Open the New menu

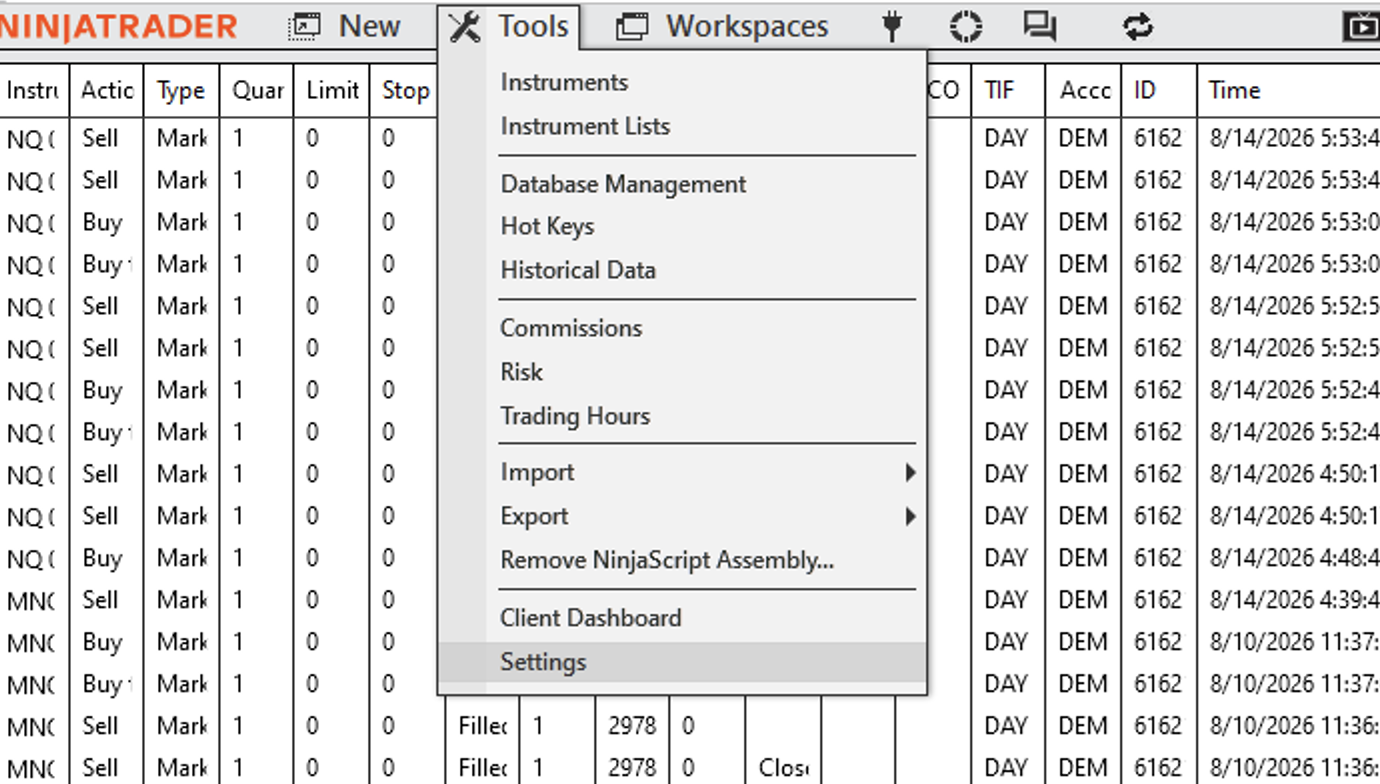[x=344, y=26]
